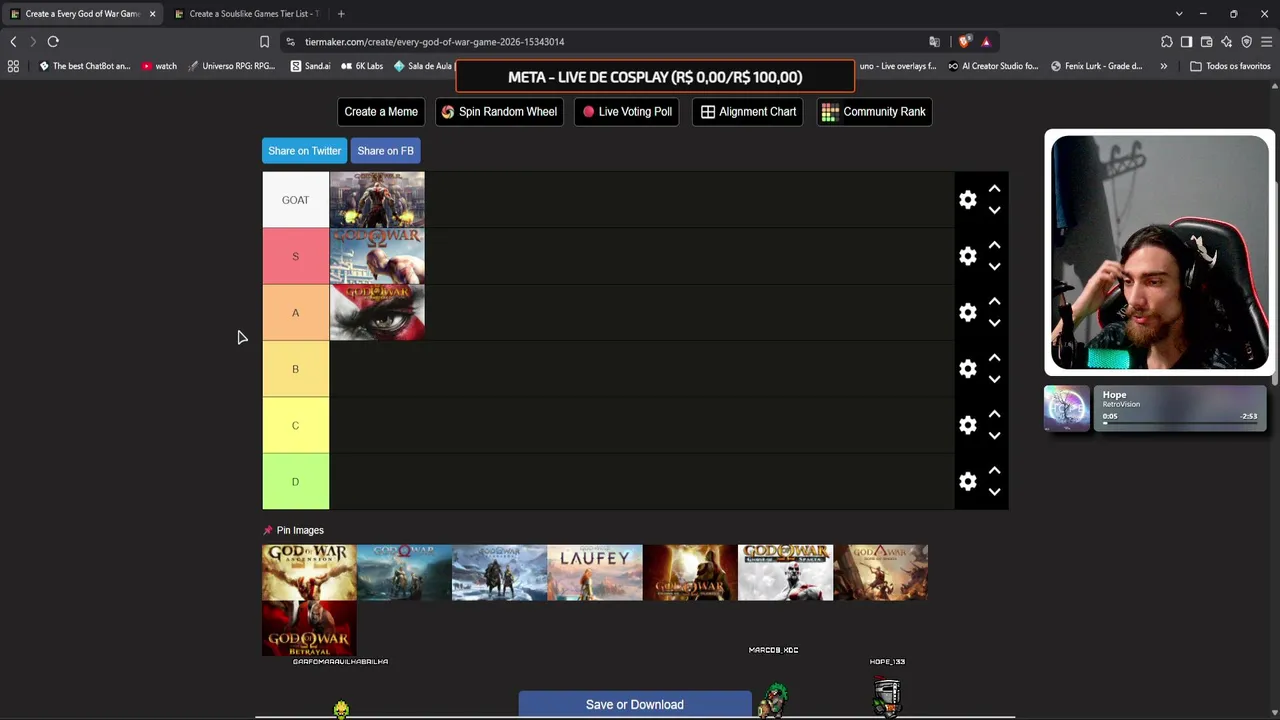Click the browser back arrow
This screenshot has width=1280, height=720.
pyautogui.click(x=13, y=42)
